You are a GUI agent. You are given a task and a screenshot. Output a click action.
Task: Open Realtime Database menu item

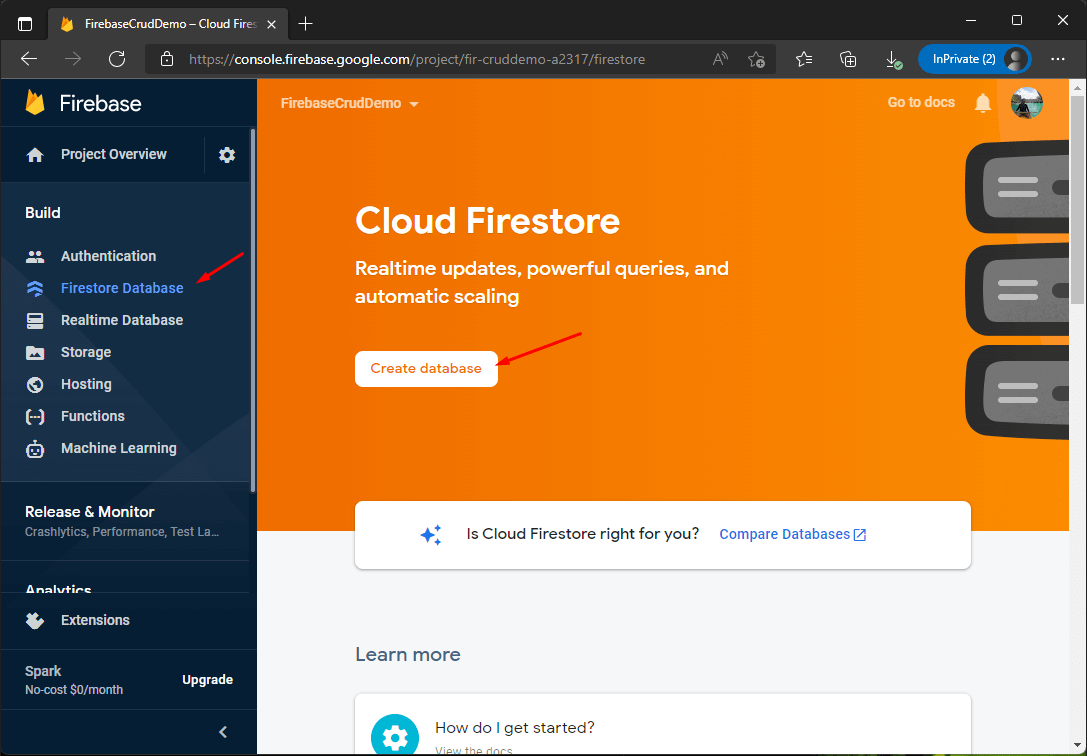click(122, 320)
